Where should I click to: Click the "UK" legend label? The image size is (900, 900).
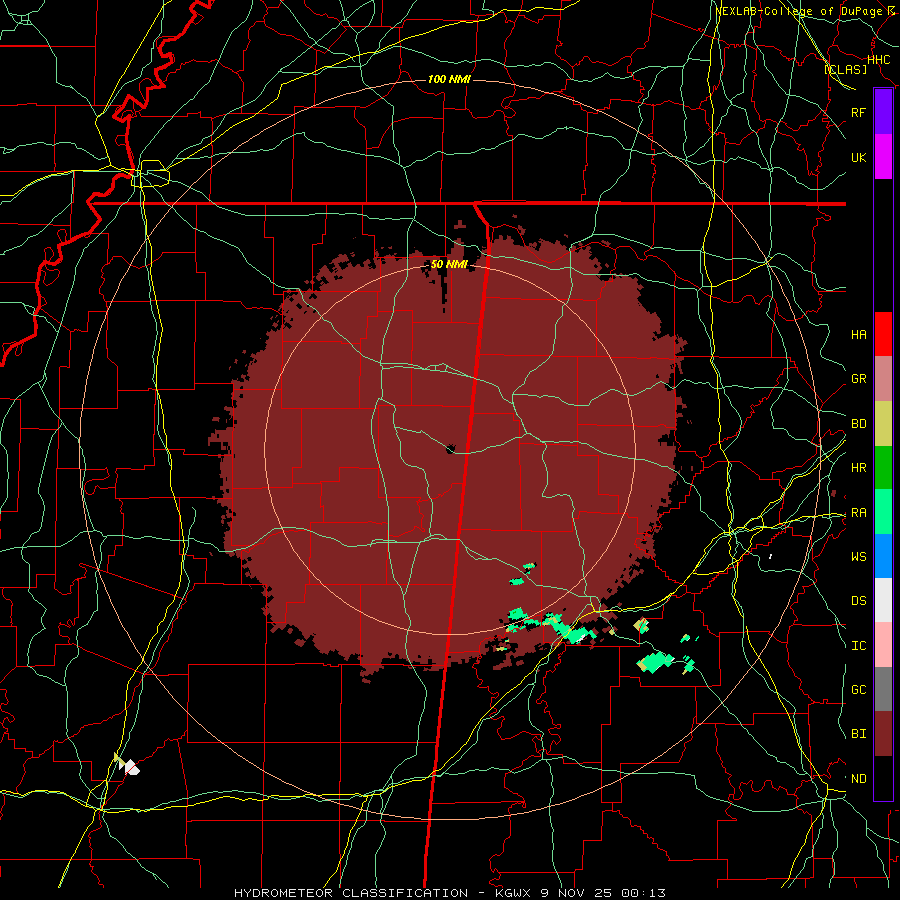click(x=858, y=157)
